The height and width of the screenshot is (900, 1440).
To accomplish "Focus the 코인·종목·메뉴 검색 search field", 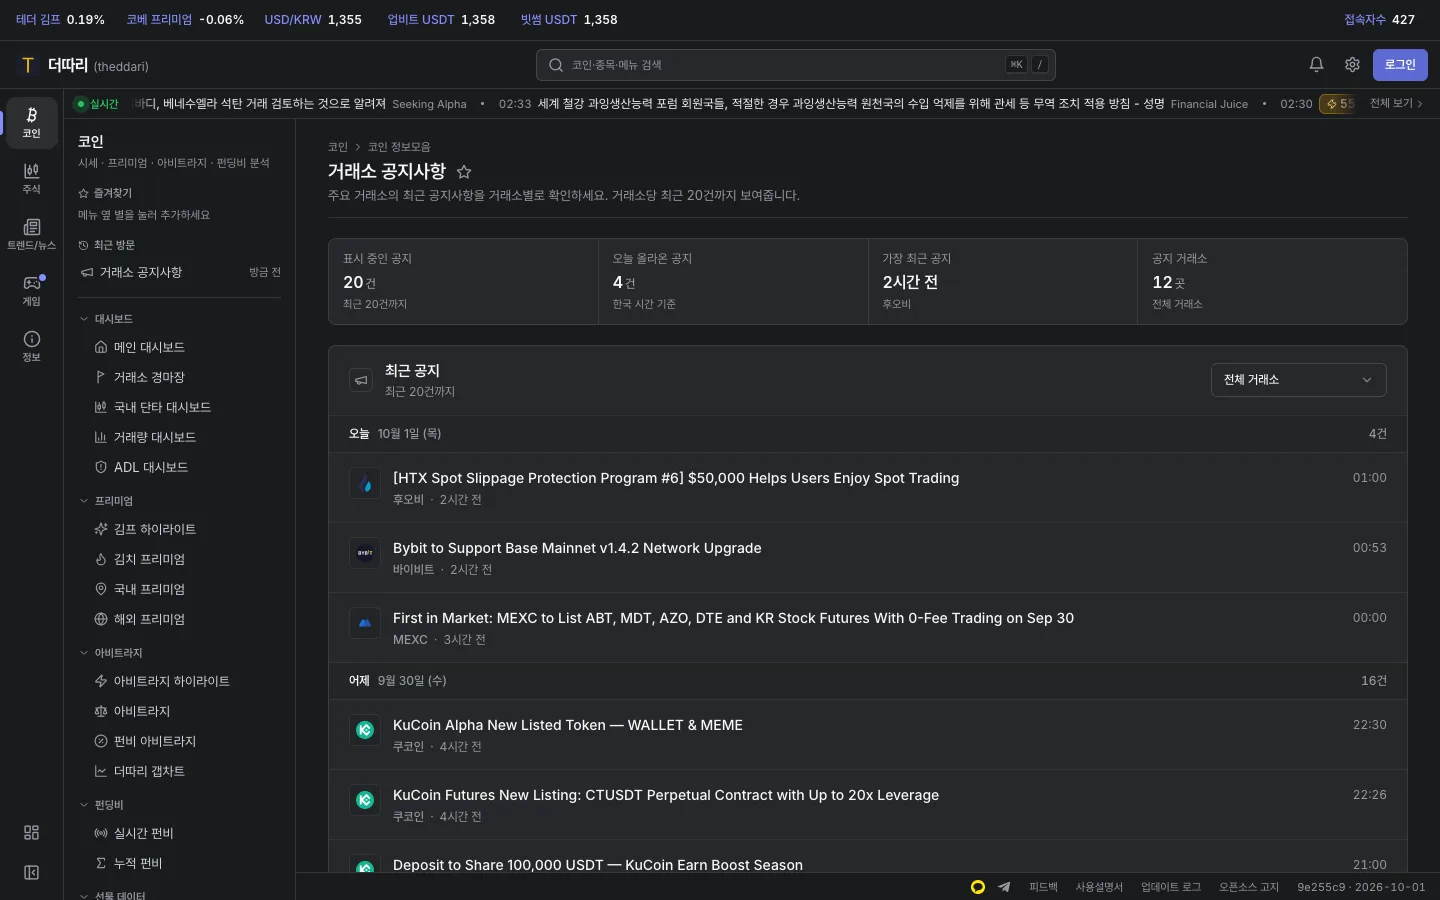I will [796, 65].
